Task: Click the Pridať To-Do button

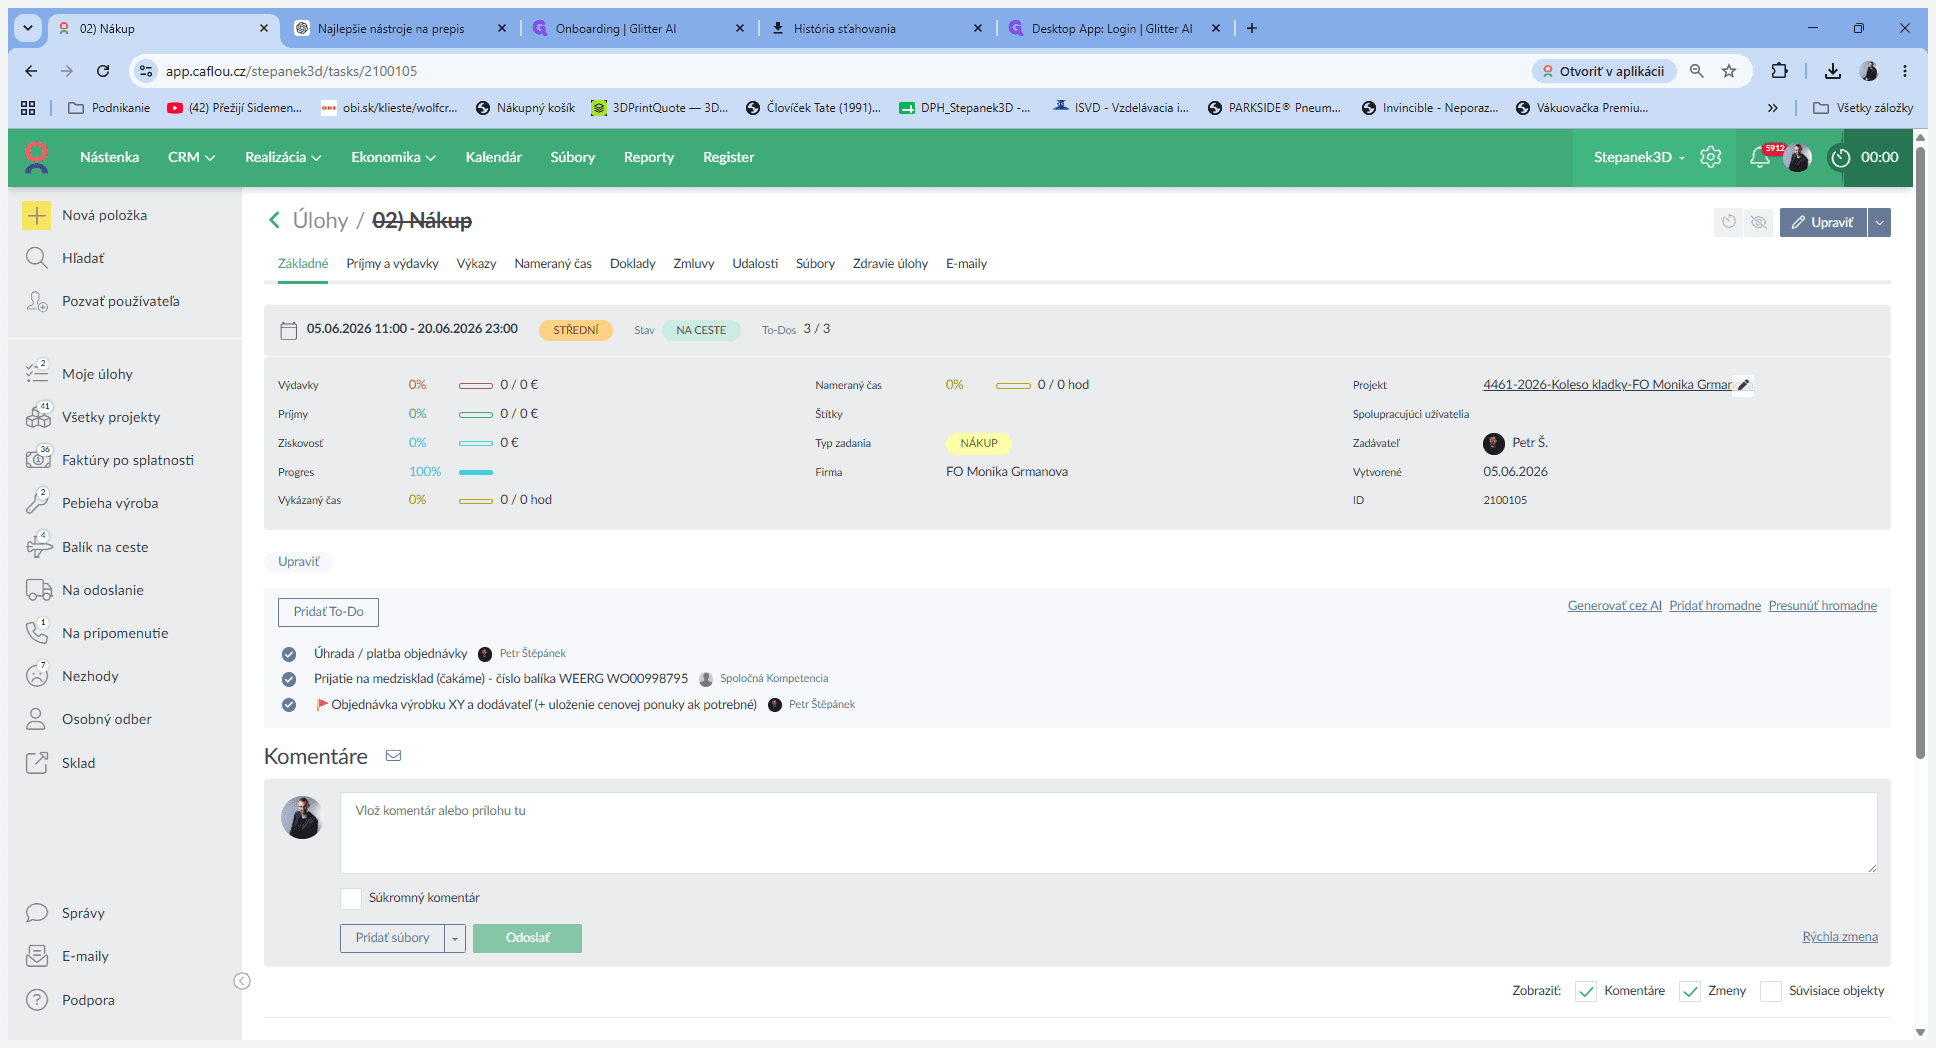Action: point(328,612)
